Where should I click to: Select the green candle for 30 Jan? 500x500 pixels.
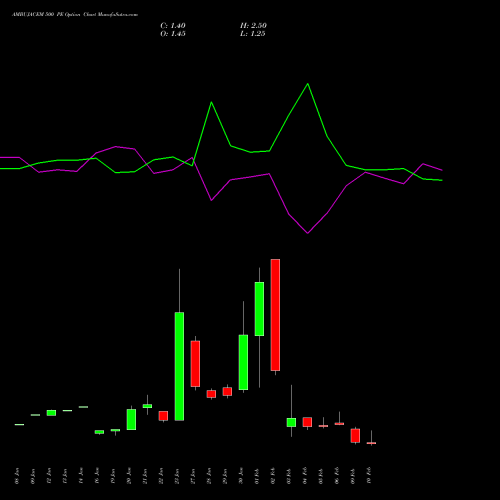pos(243,362)
